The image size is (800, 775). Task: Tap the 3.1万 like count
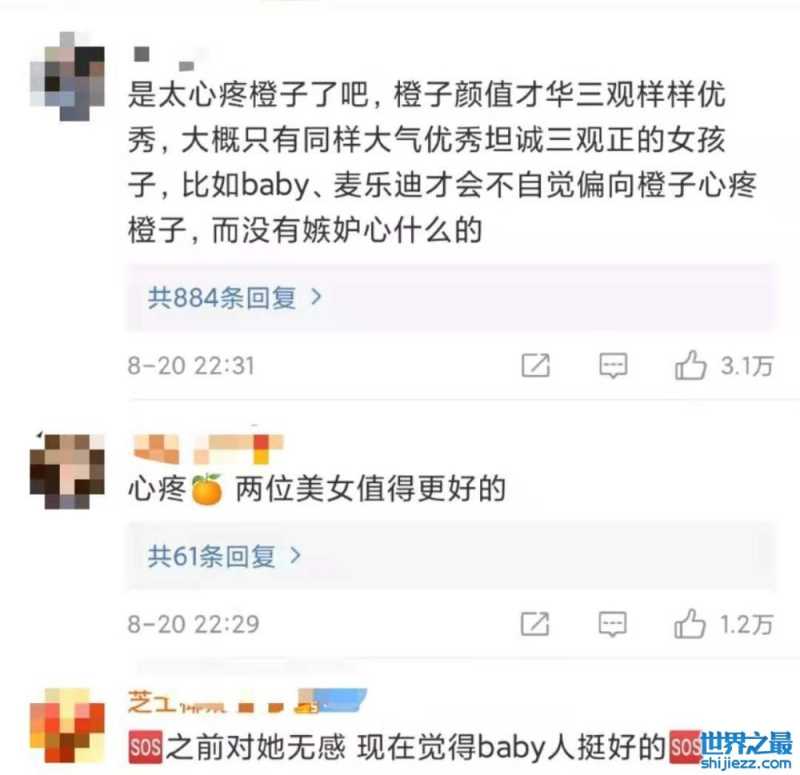747,366
